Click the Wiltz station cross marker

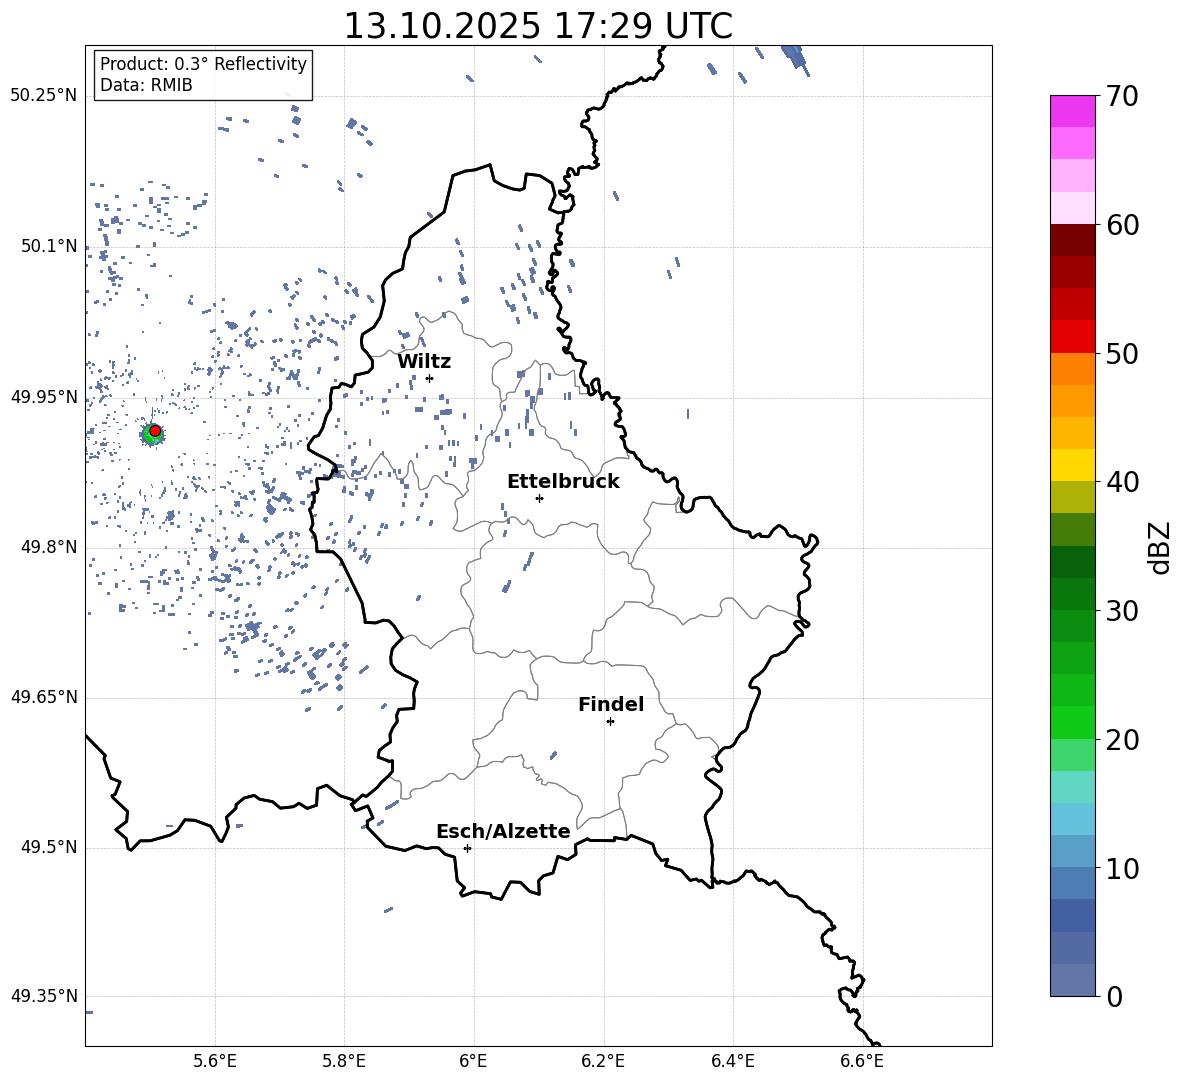click(430, 378)
